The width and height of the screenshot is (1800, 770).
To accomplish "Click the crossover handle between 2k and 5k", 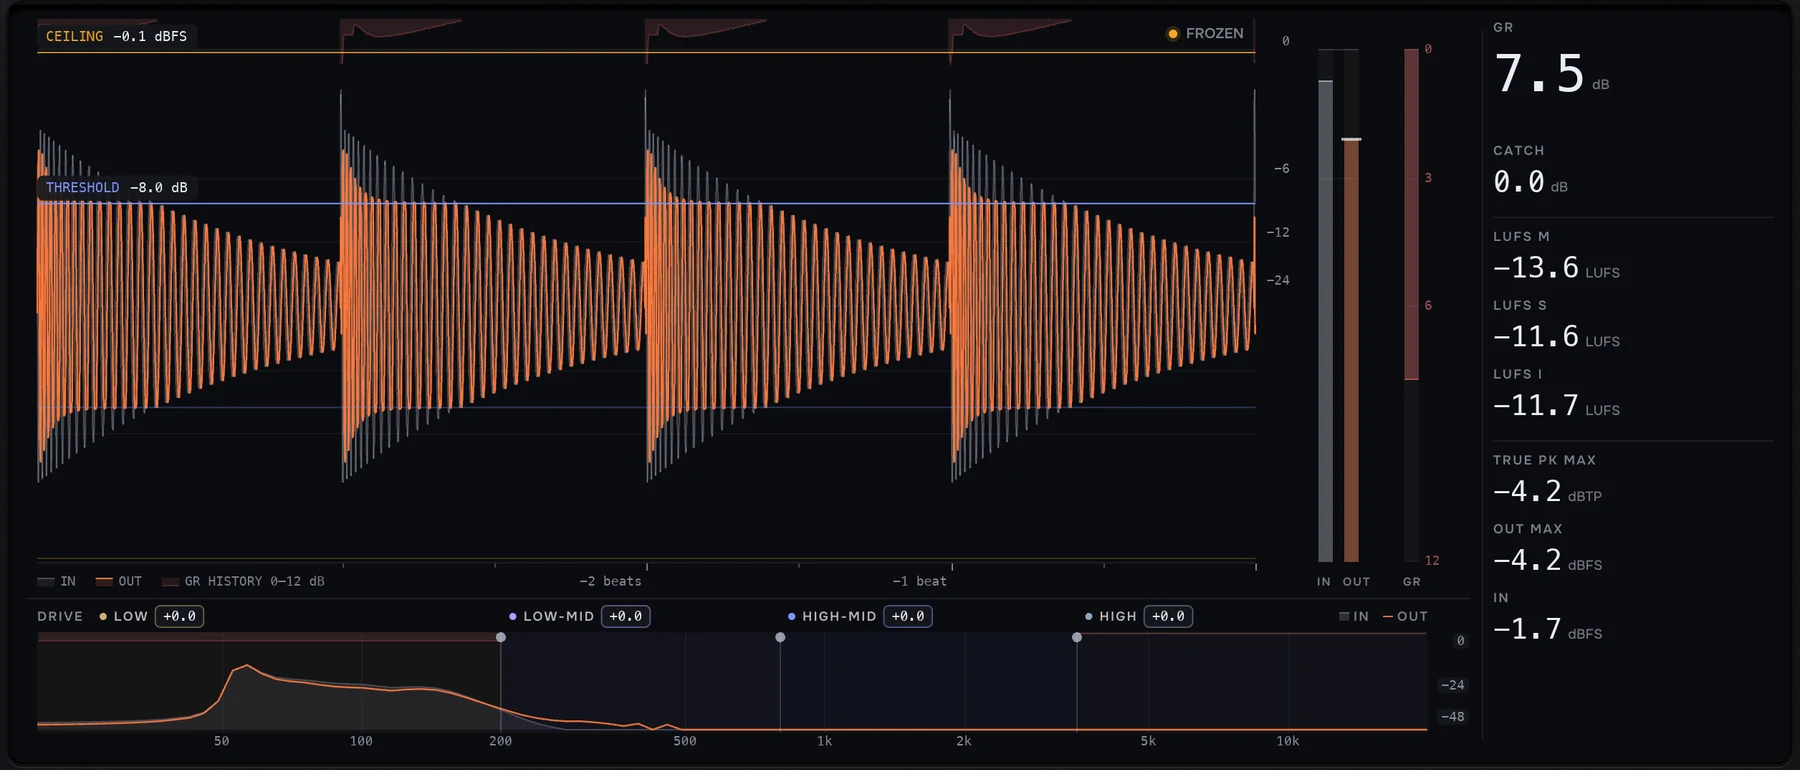I will [1077, 637].
